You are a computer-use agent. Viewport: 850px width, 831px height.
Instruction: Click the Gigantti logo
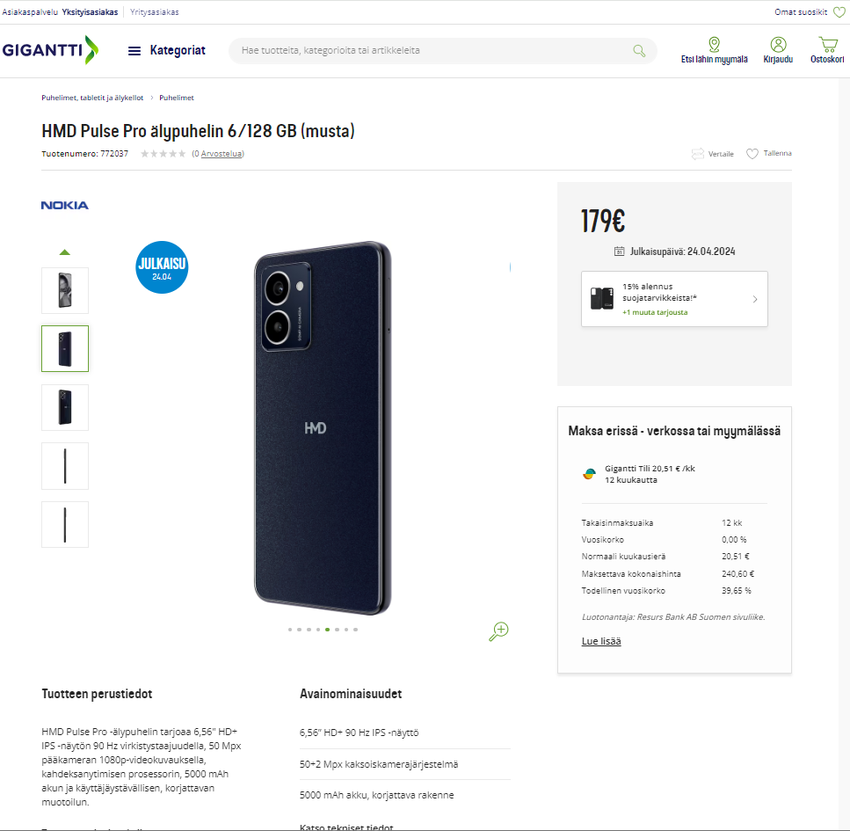tap(50, 50)
